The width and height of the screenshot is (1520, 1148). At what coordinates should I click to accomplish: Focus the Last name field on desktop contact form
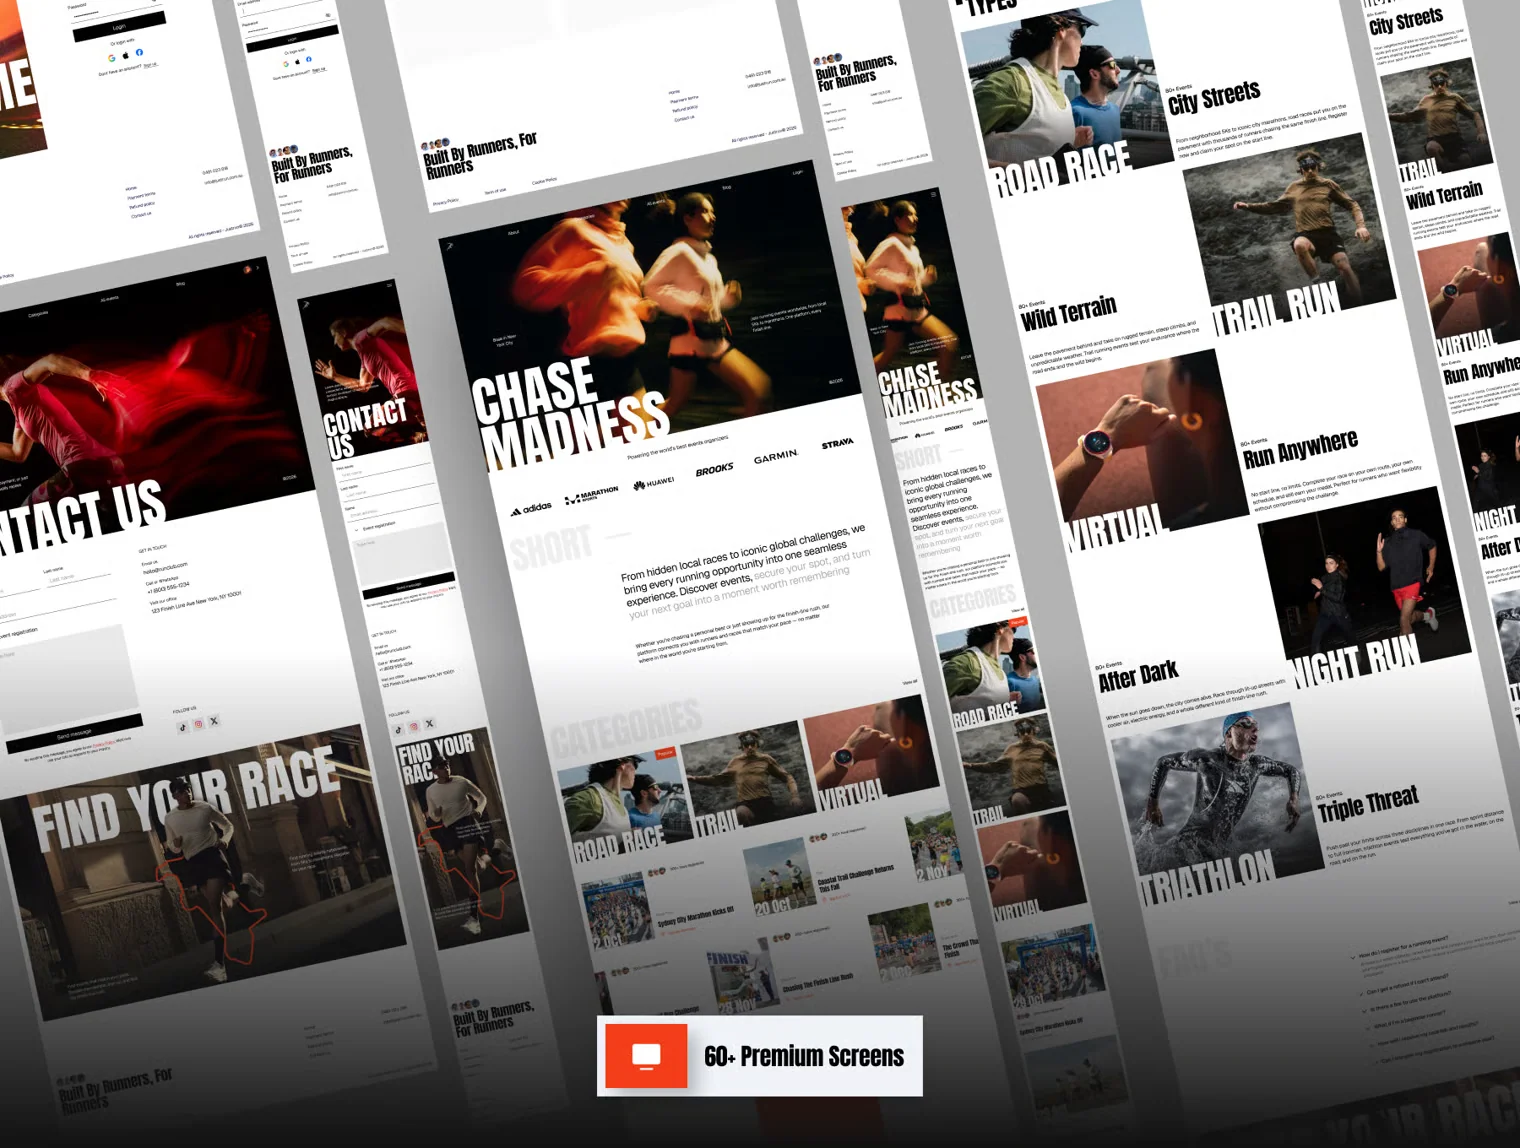click(x=77, y=578)
